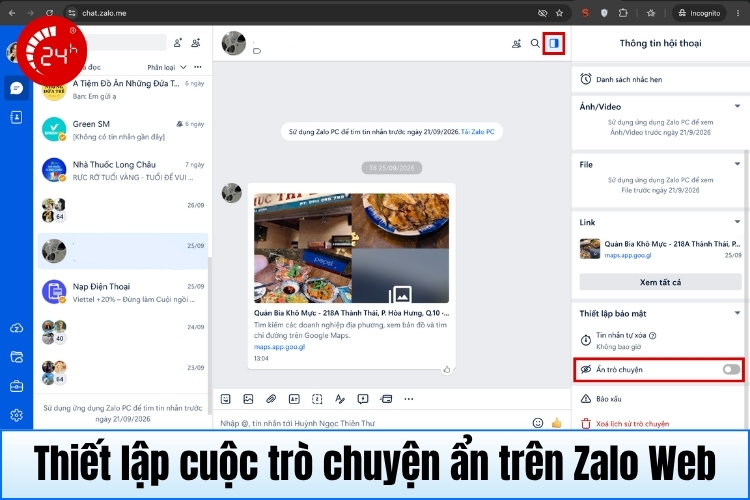Click the chat header avatar
750x500 pixels.
click(x=233, y=44)
